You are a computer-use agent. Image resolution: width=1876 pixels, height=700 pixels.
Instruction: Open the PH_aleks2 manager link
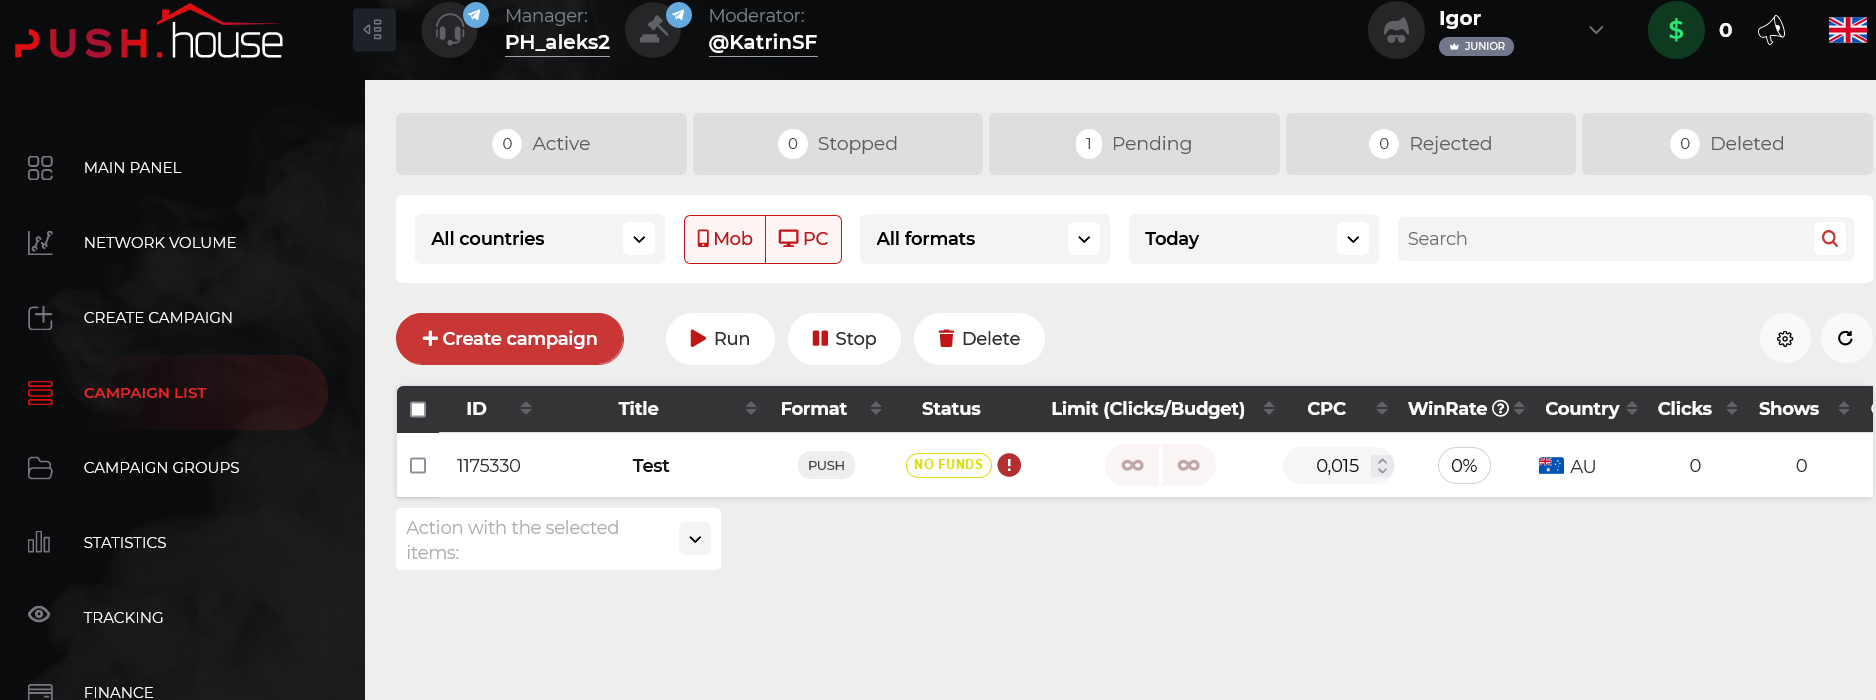557,42
